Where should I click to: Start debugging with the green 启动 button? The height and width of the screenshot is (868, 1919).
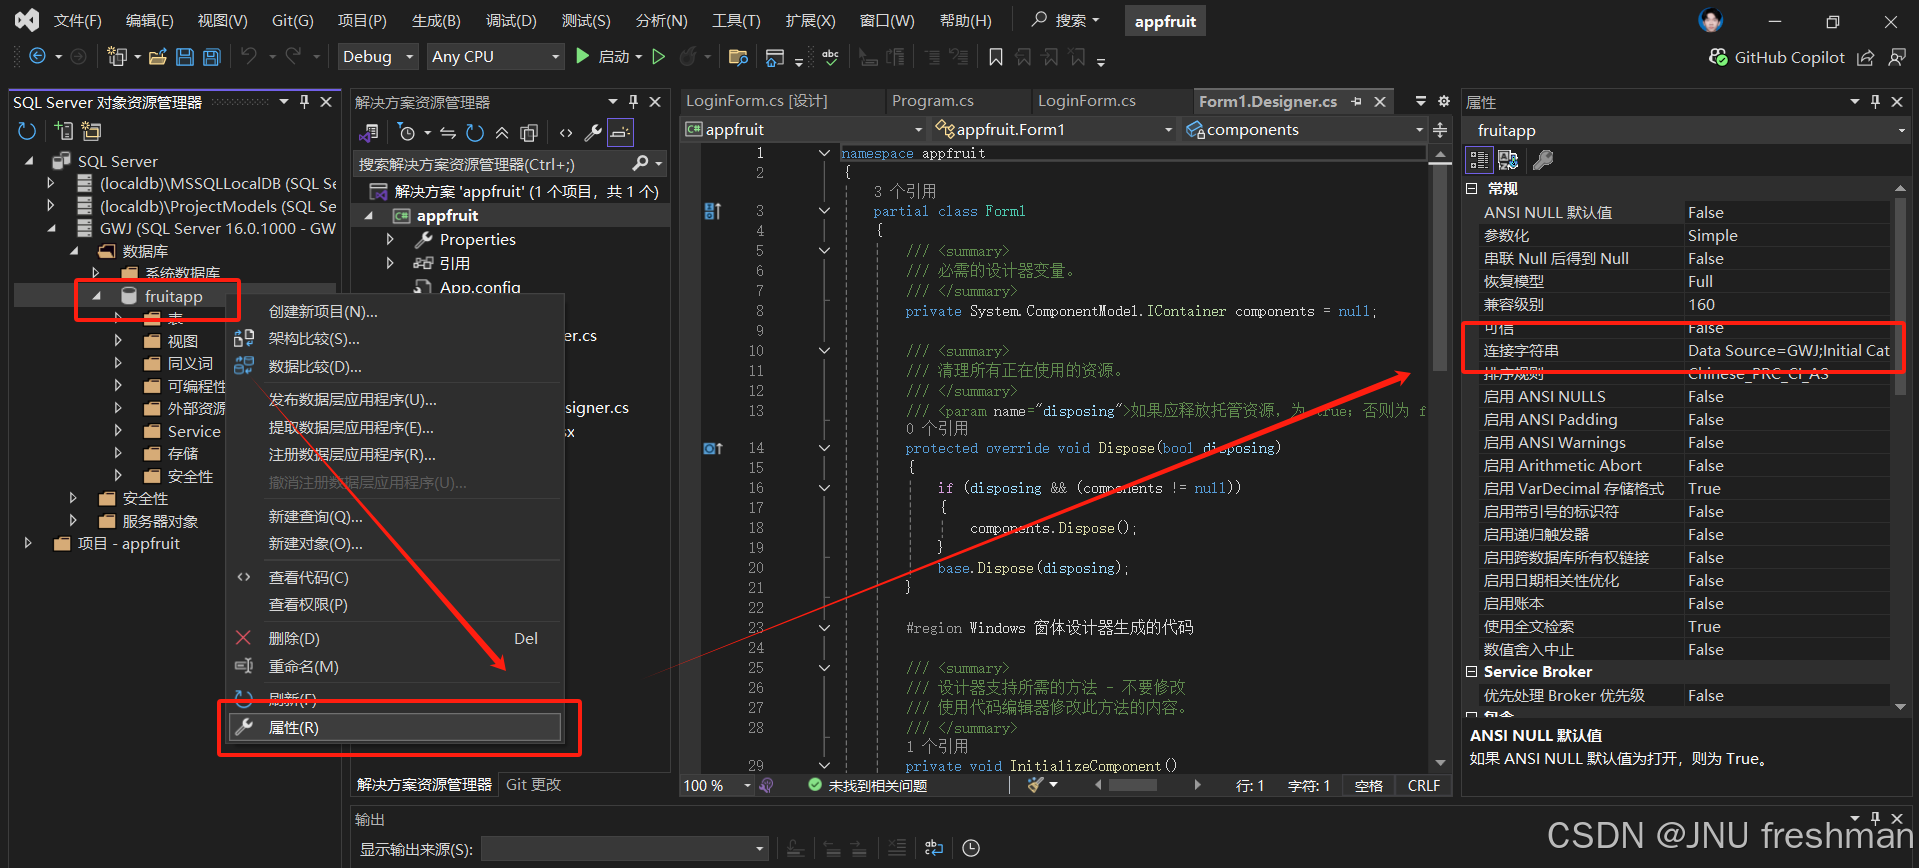pos(607,57)
